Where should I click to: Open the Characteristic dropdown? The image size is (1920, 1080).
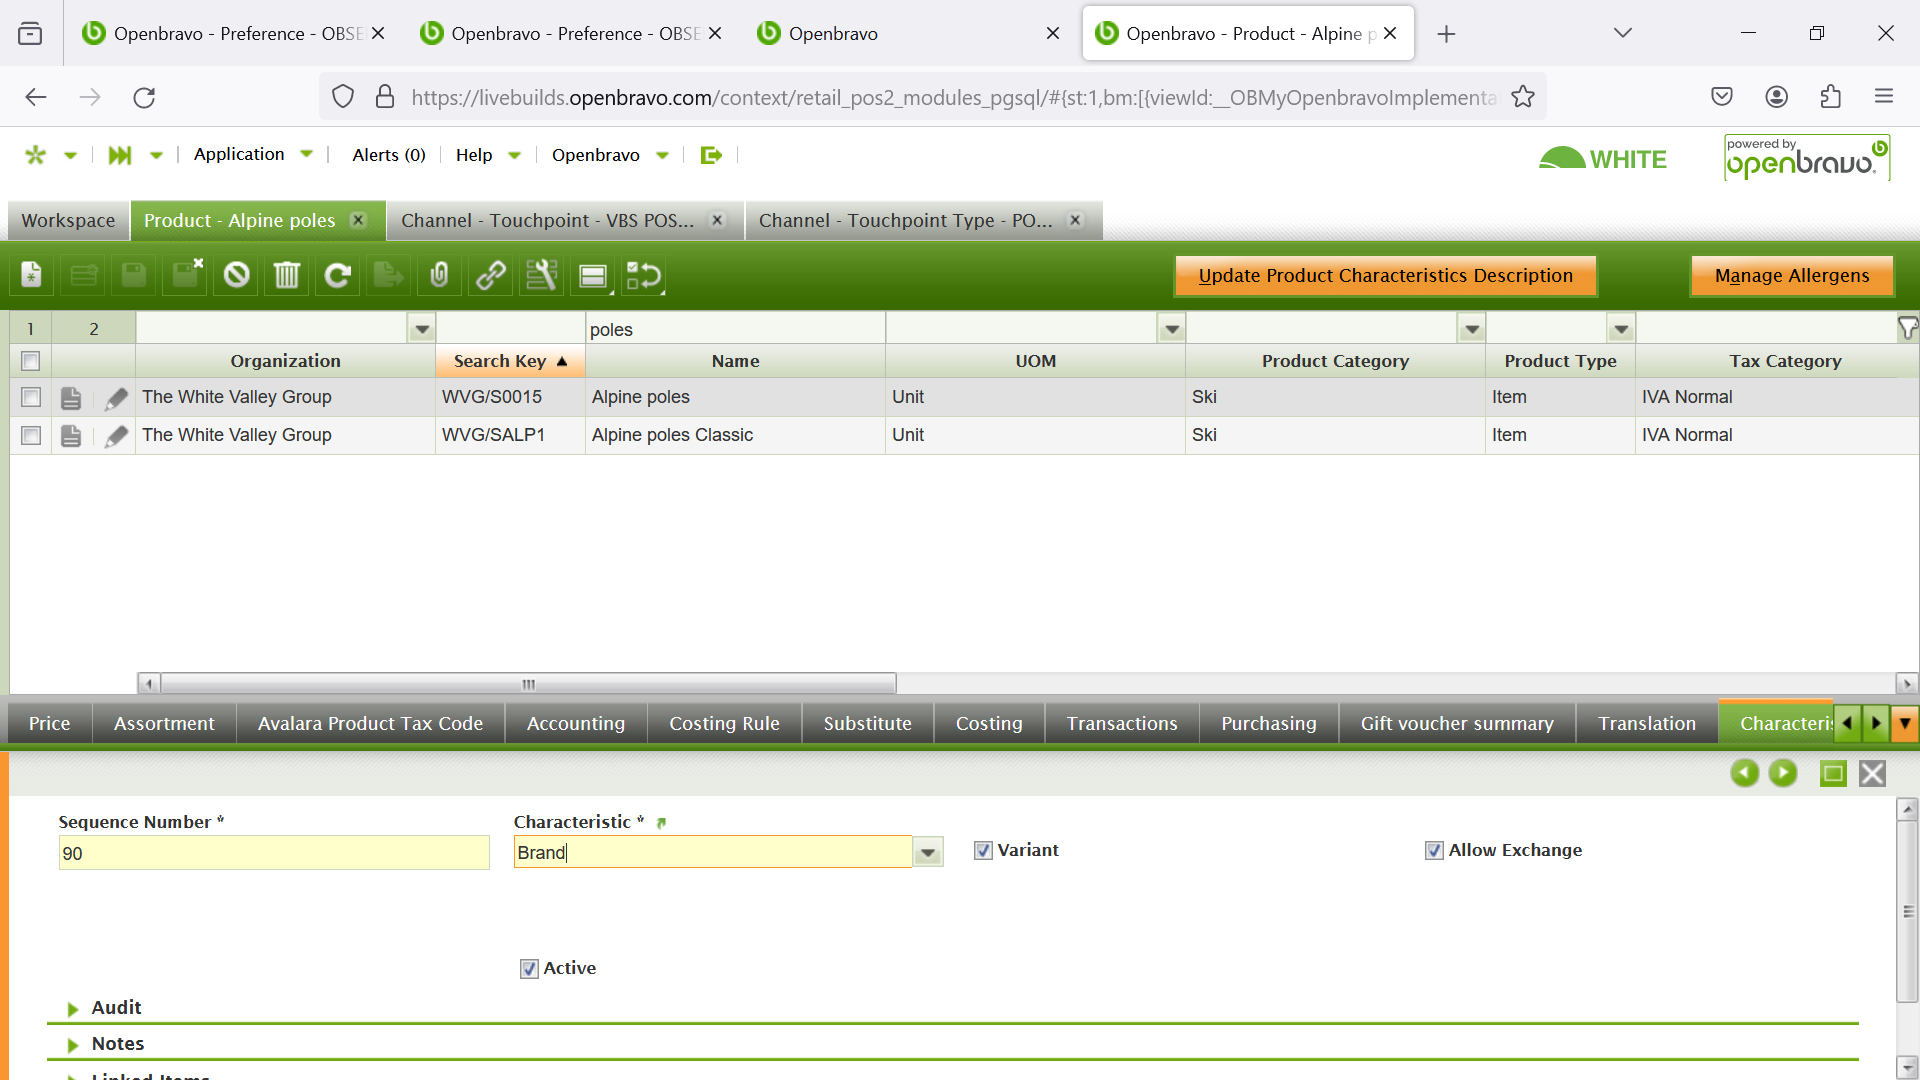928,853
